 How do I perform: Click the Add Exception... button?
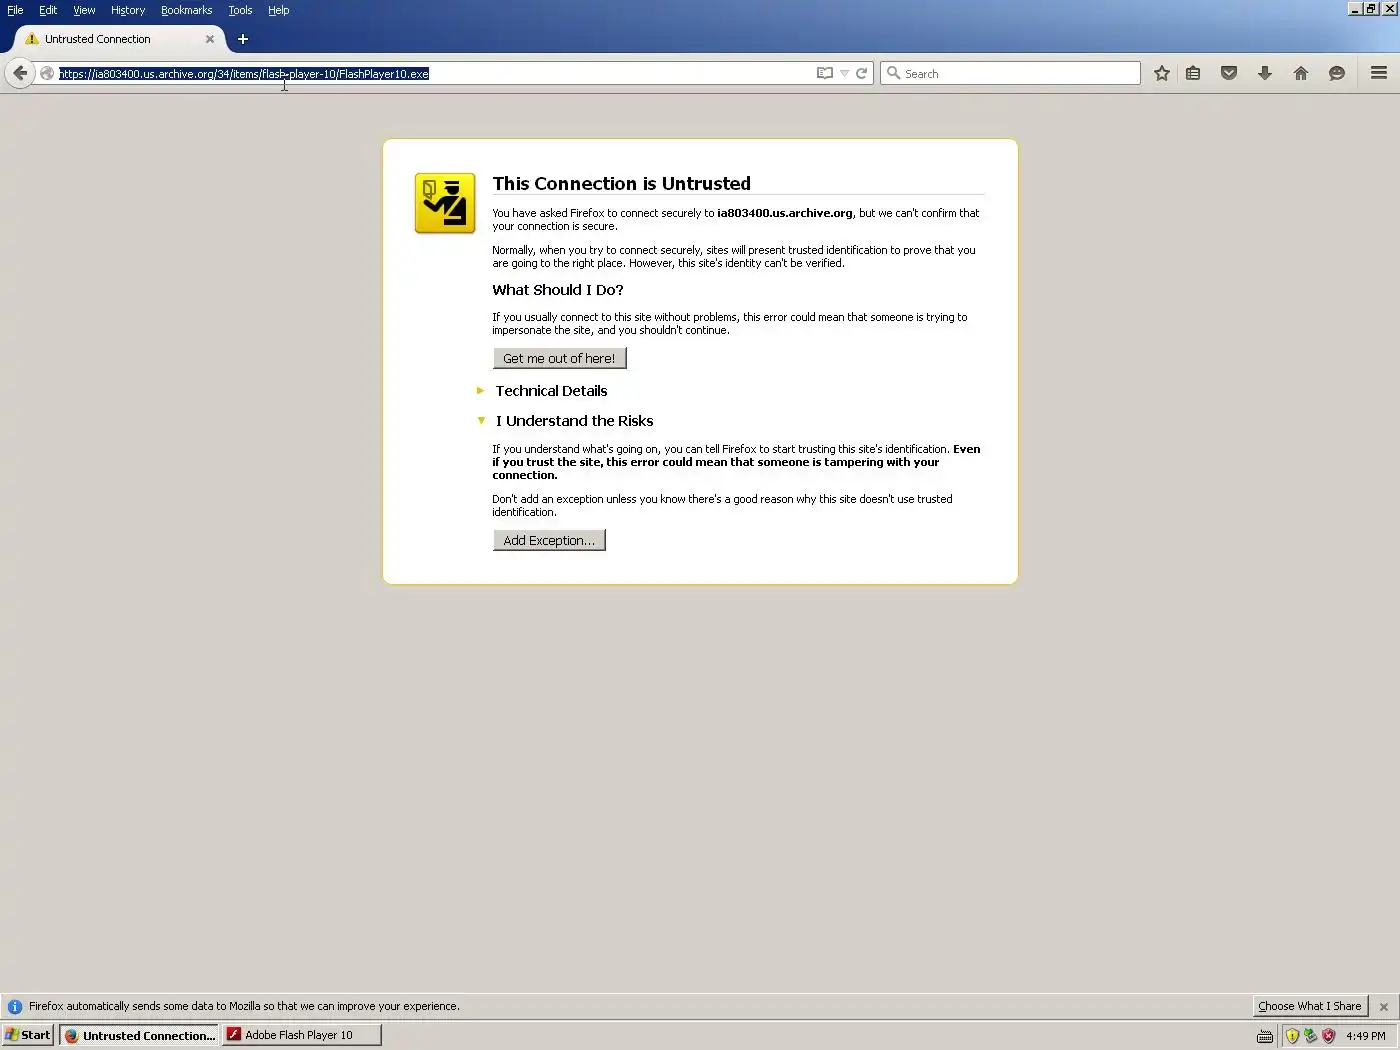tap(549, 540)
